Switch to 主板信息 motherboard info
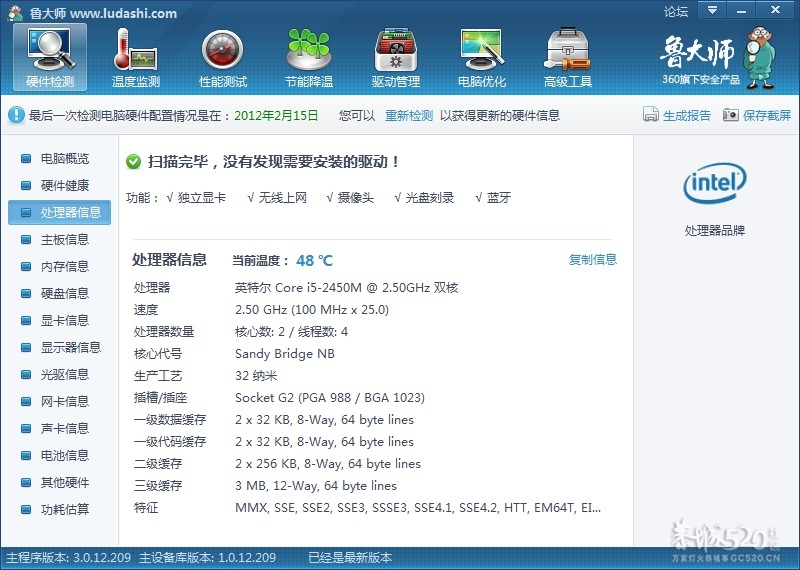The width and height of the screenshot is (800, 570). click(x=64, y=240)
